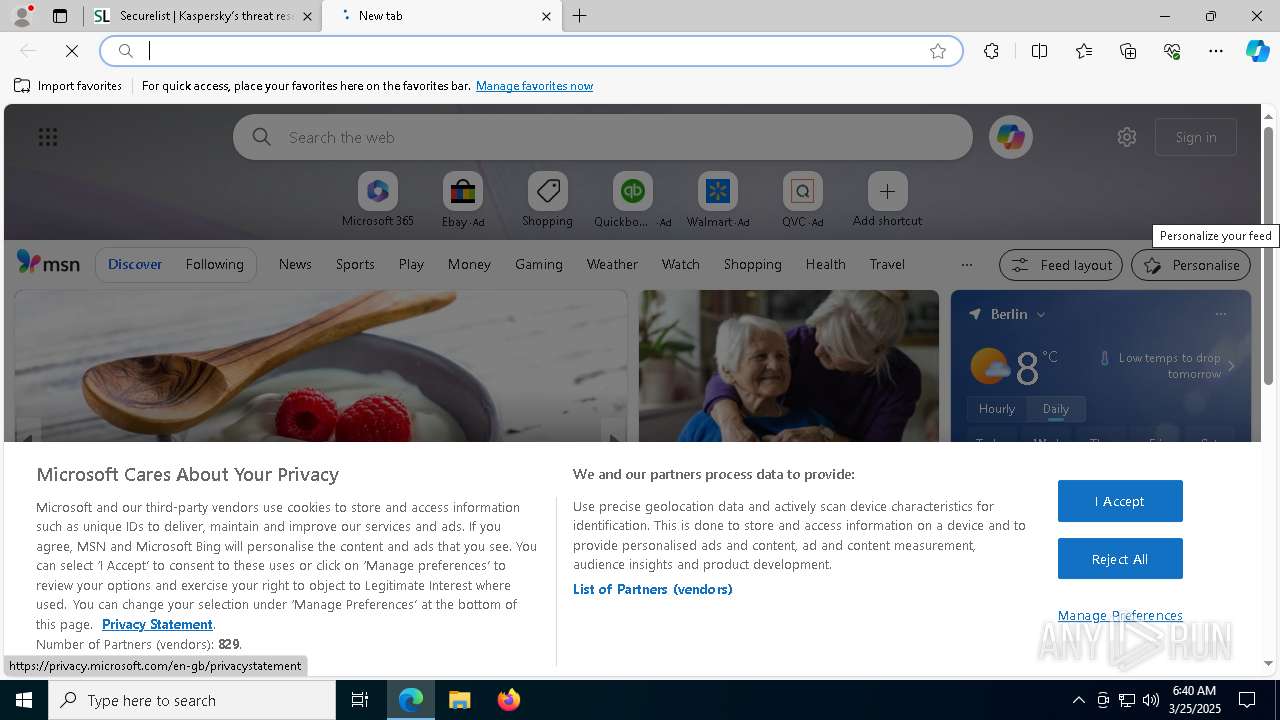Open the Money category
This screenshot has width=1280, height=720.
(469, 264)
